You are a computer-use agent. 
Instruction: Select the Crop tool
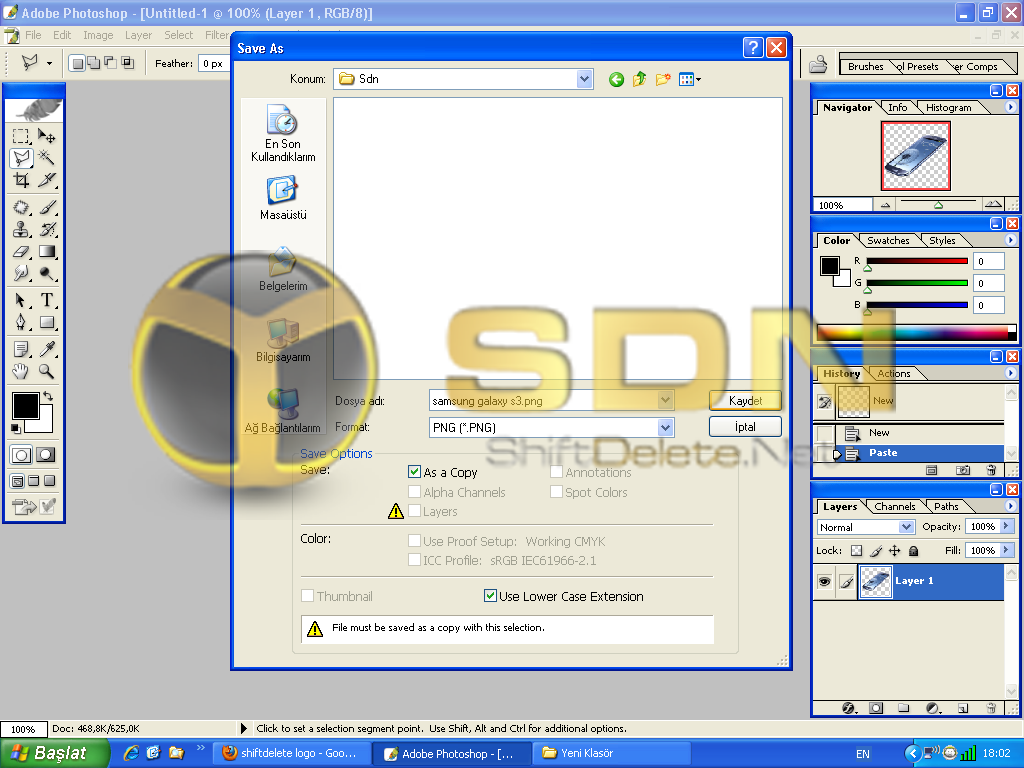[21, 180]
